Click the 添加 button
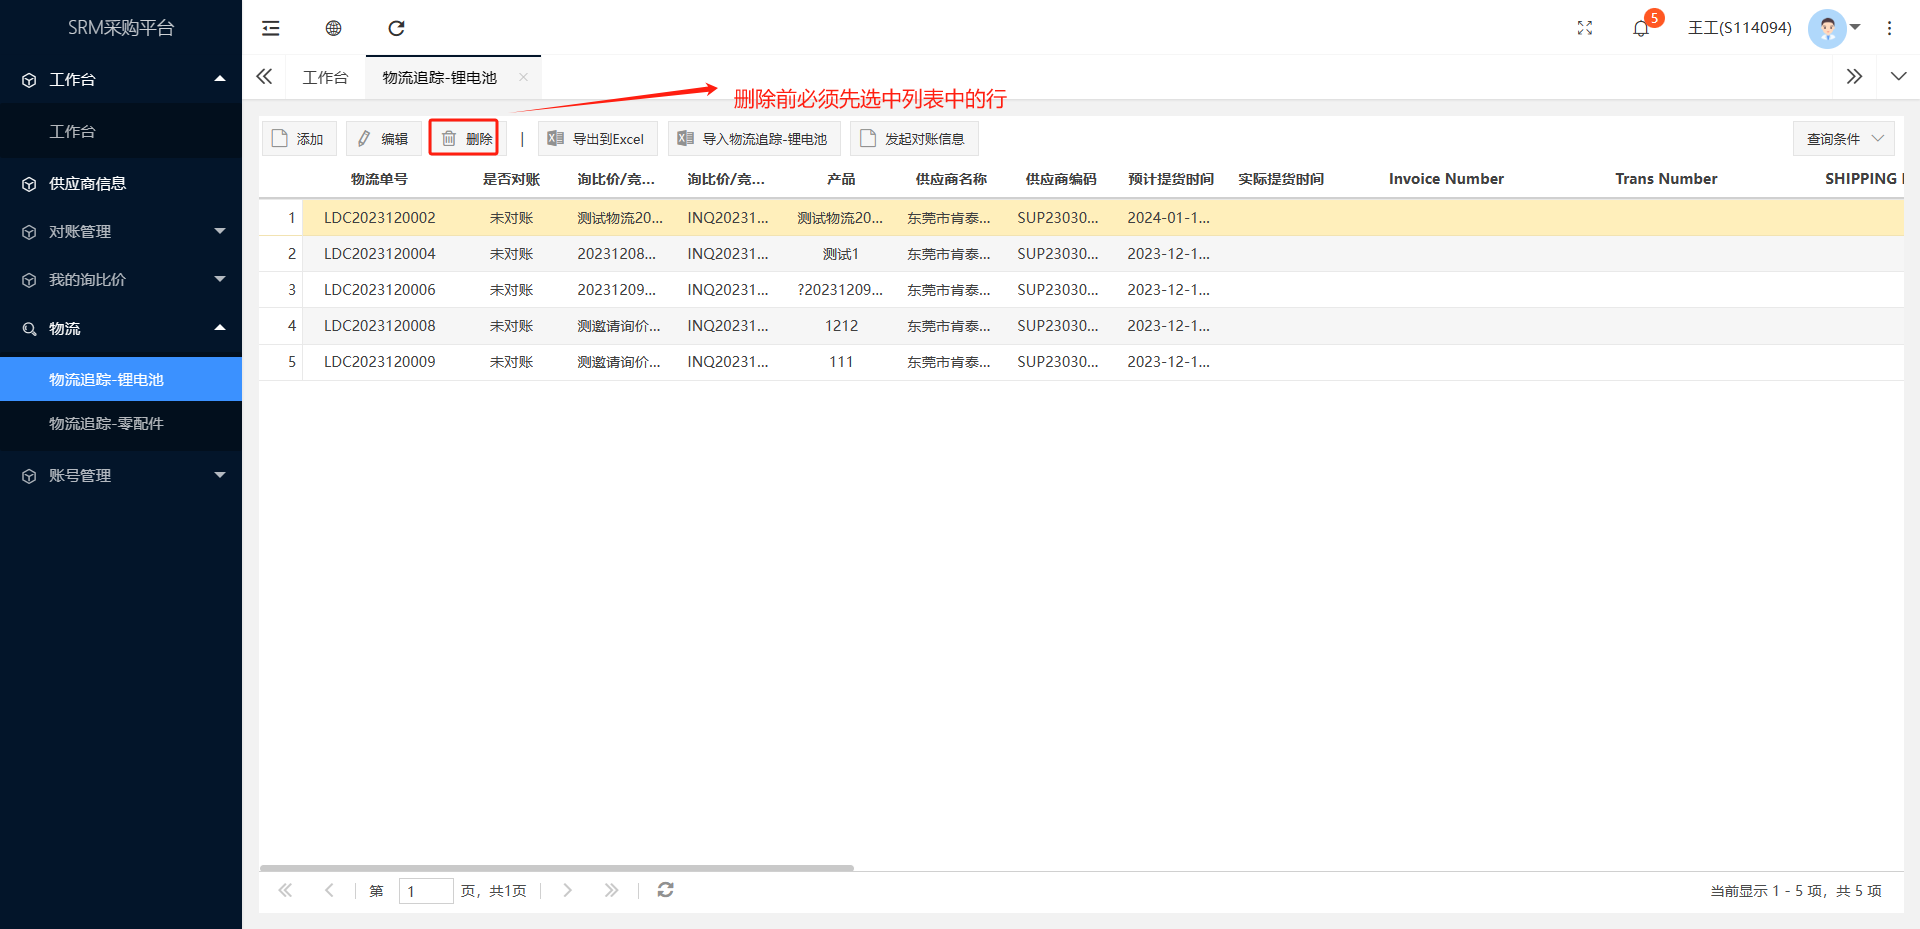This screenshot has height=929, width=1920. (299, 138)
